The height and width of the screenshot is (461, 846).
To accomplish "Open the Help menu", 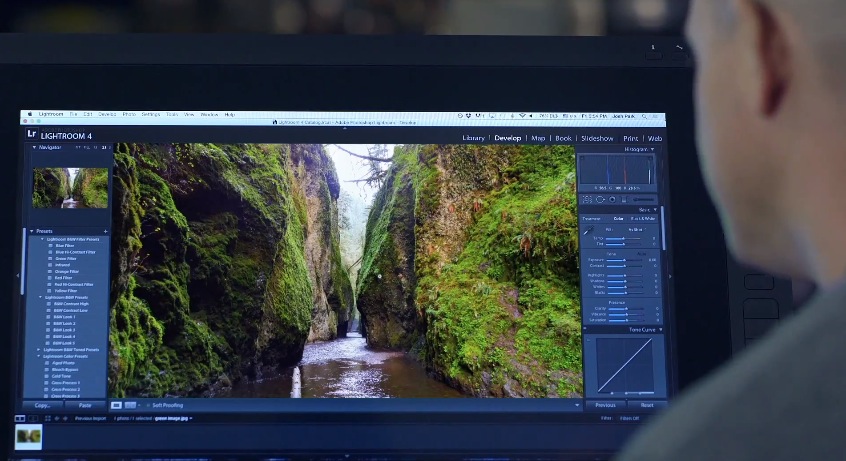I will pyautogui.click(x=229, y=115).
